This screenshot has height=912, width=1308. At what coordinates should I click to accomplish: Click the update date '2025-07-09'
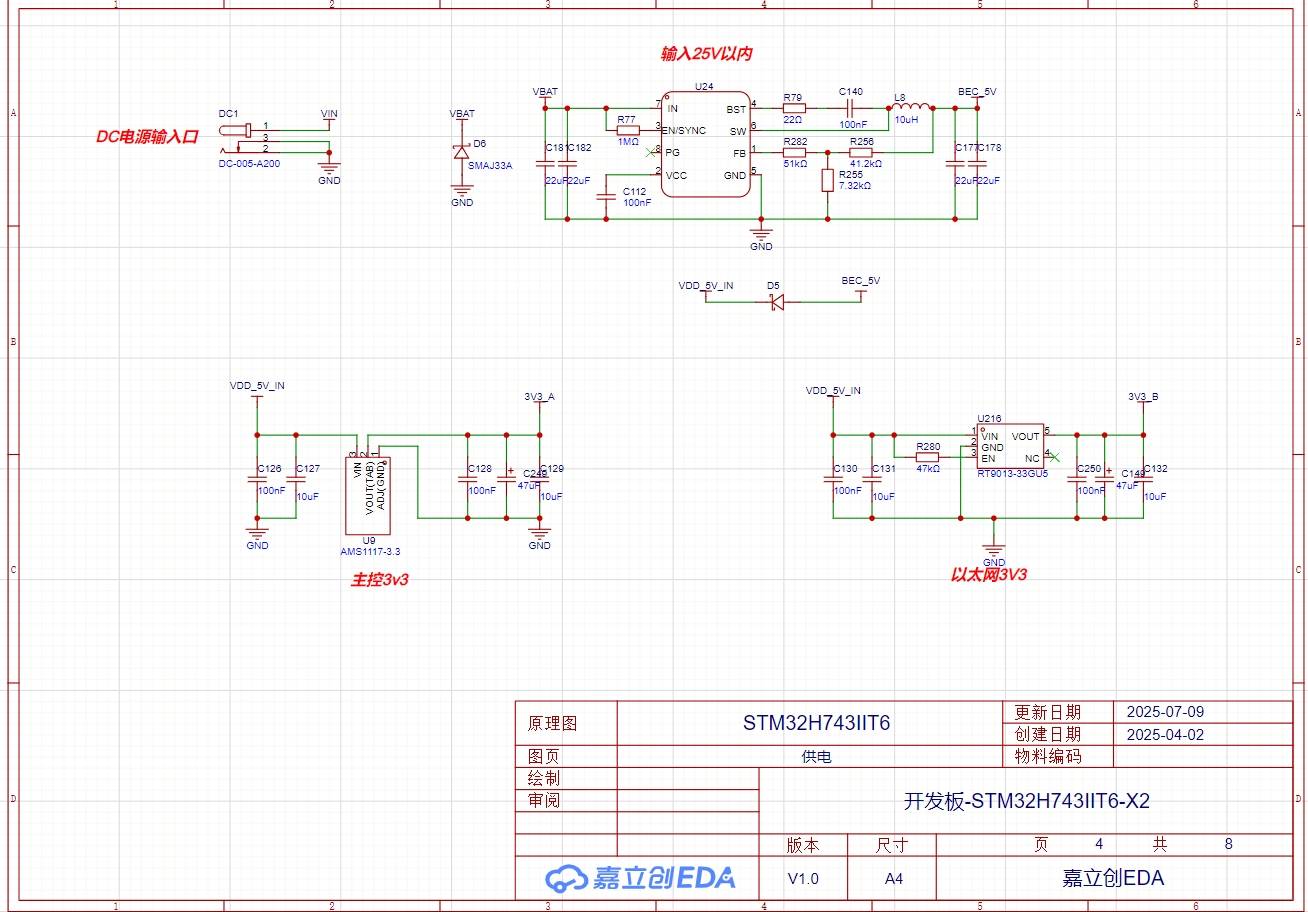[1165, 712]
